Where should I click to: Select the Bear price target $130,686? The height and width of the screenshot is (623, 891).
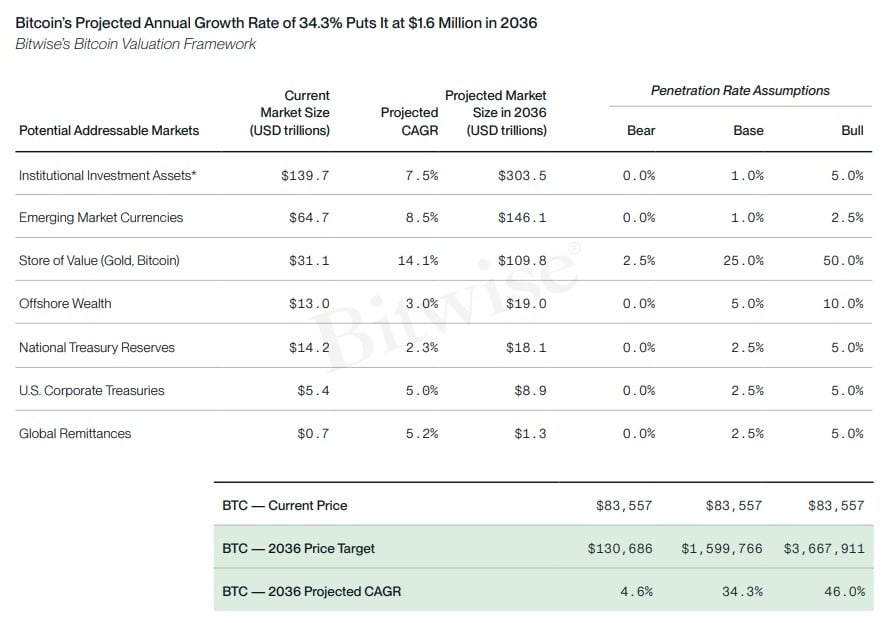click(x=620, y=549)
